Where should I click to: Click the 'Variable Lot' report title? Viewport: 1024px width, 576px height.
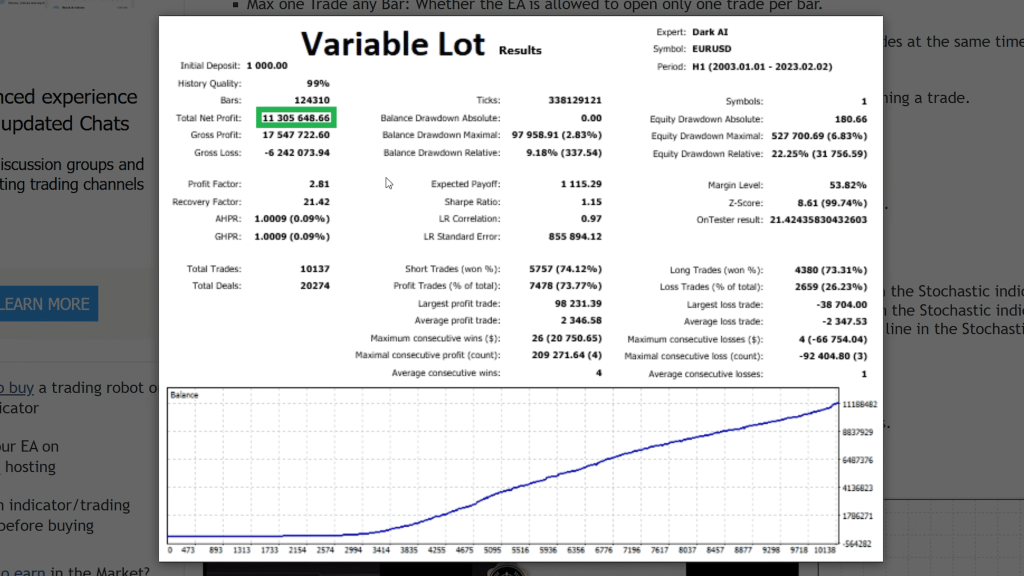pyautogui.click(x=393, y=44)
